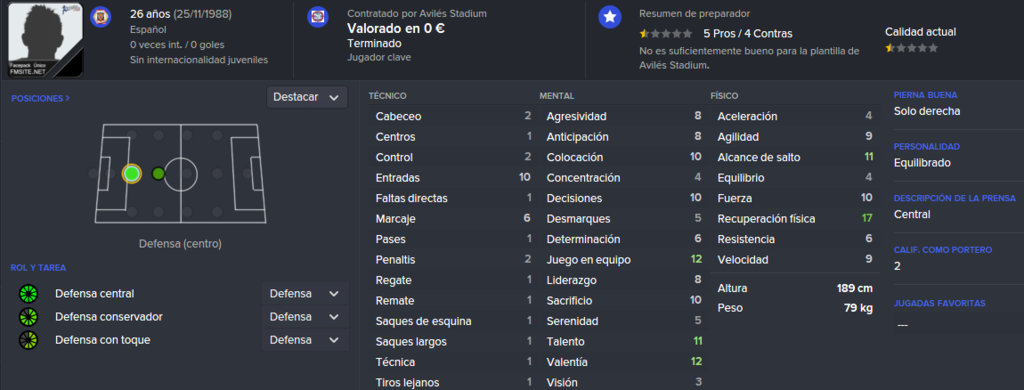
Task: Click the Defensa central role suitability icon
Action: [29, 294]
